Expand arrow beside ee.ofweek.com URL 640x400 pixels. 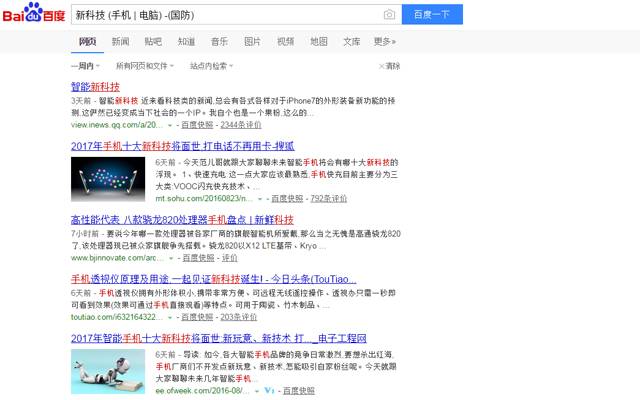pos(256,391)
